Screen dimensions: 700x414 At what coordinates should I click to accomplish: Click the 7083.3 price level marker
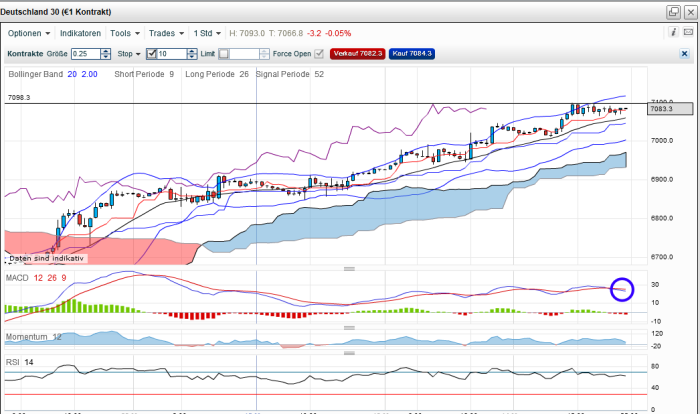pos(670,109)
